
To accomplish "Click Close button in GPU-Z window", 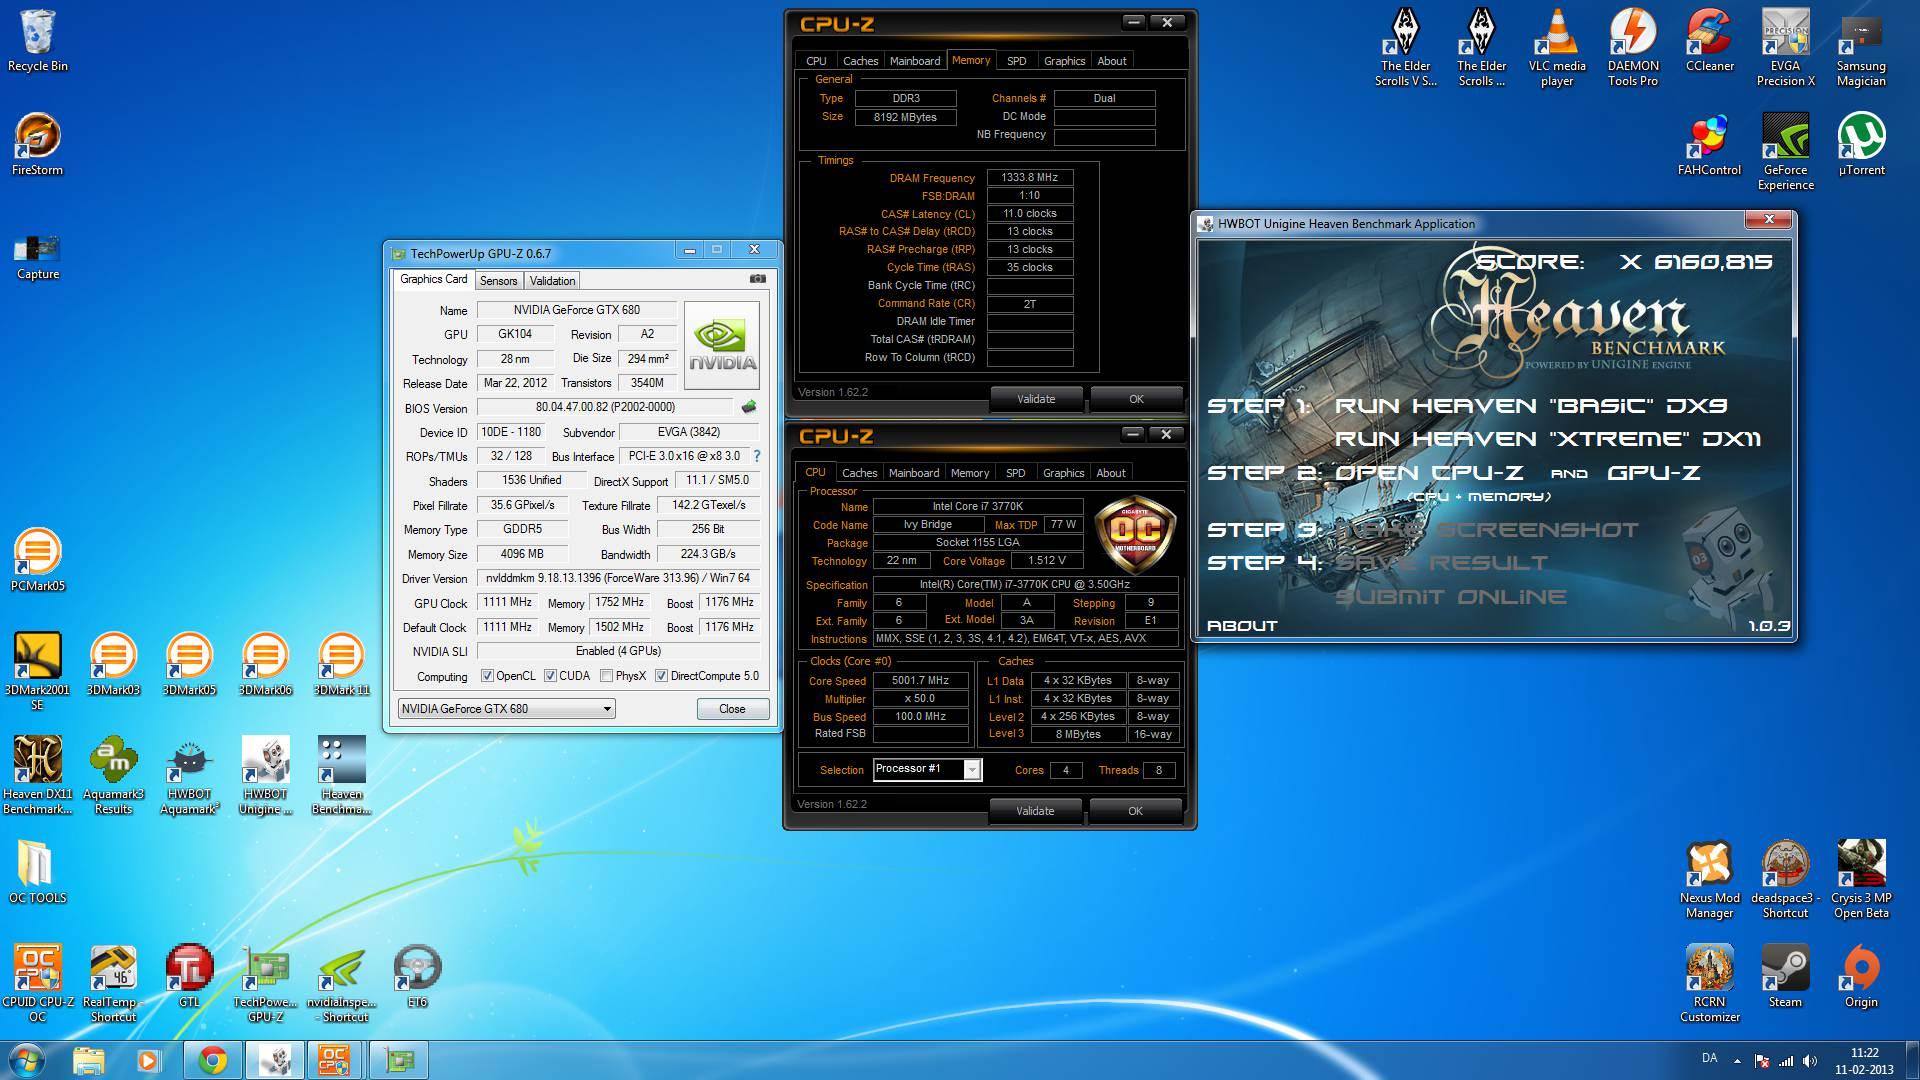I will (x=732, y=709).
